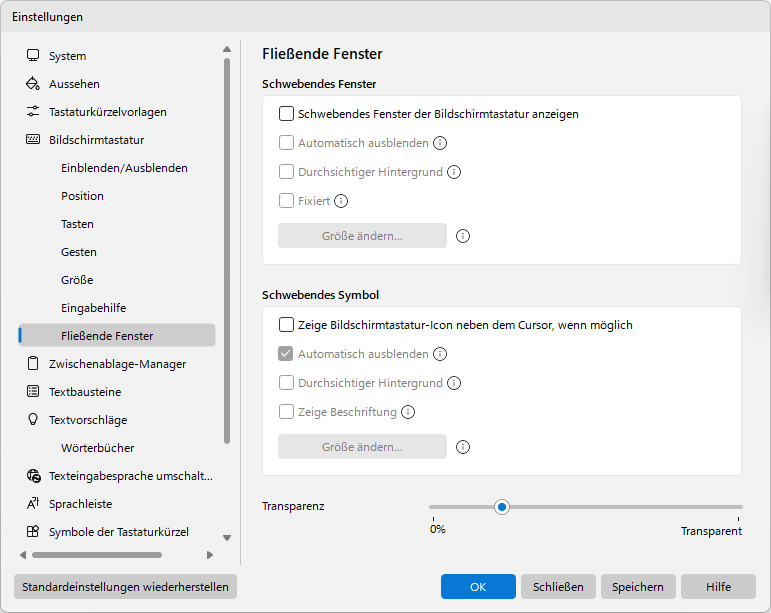Click the sidebar scroll up arrow
The image size is (771, 613).
227,49
